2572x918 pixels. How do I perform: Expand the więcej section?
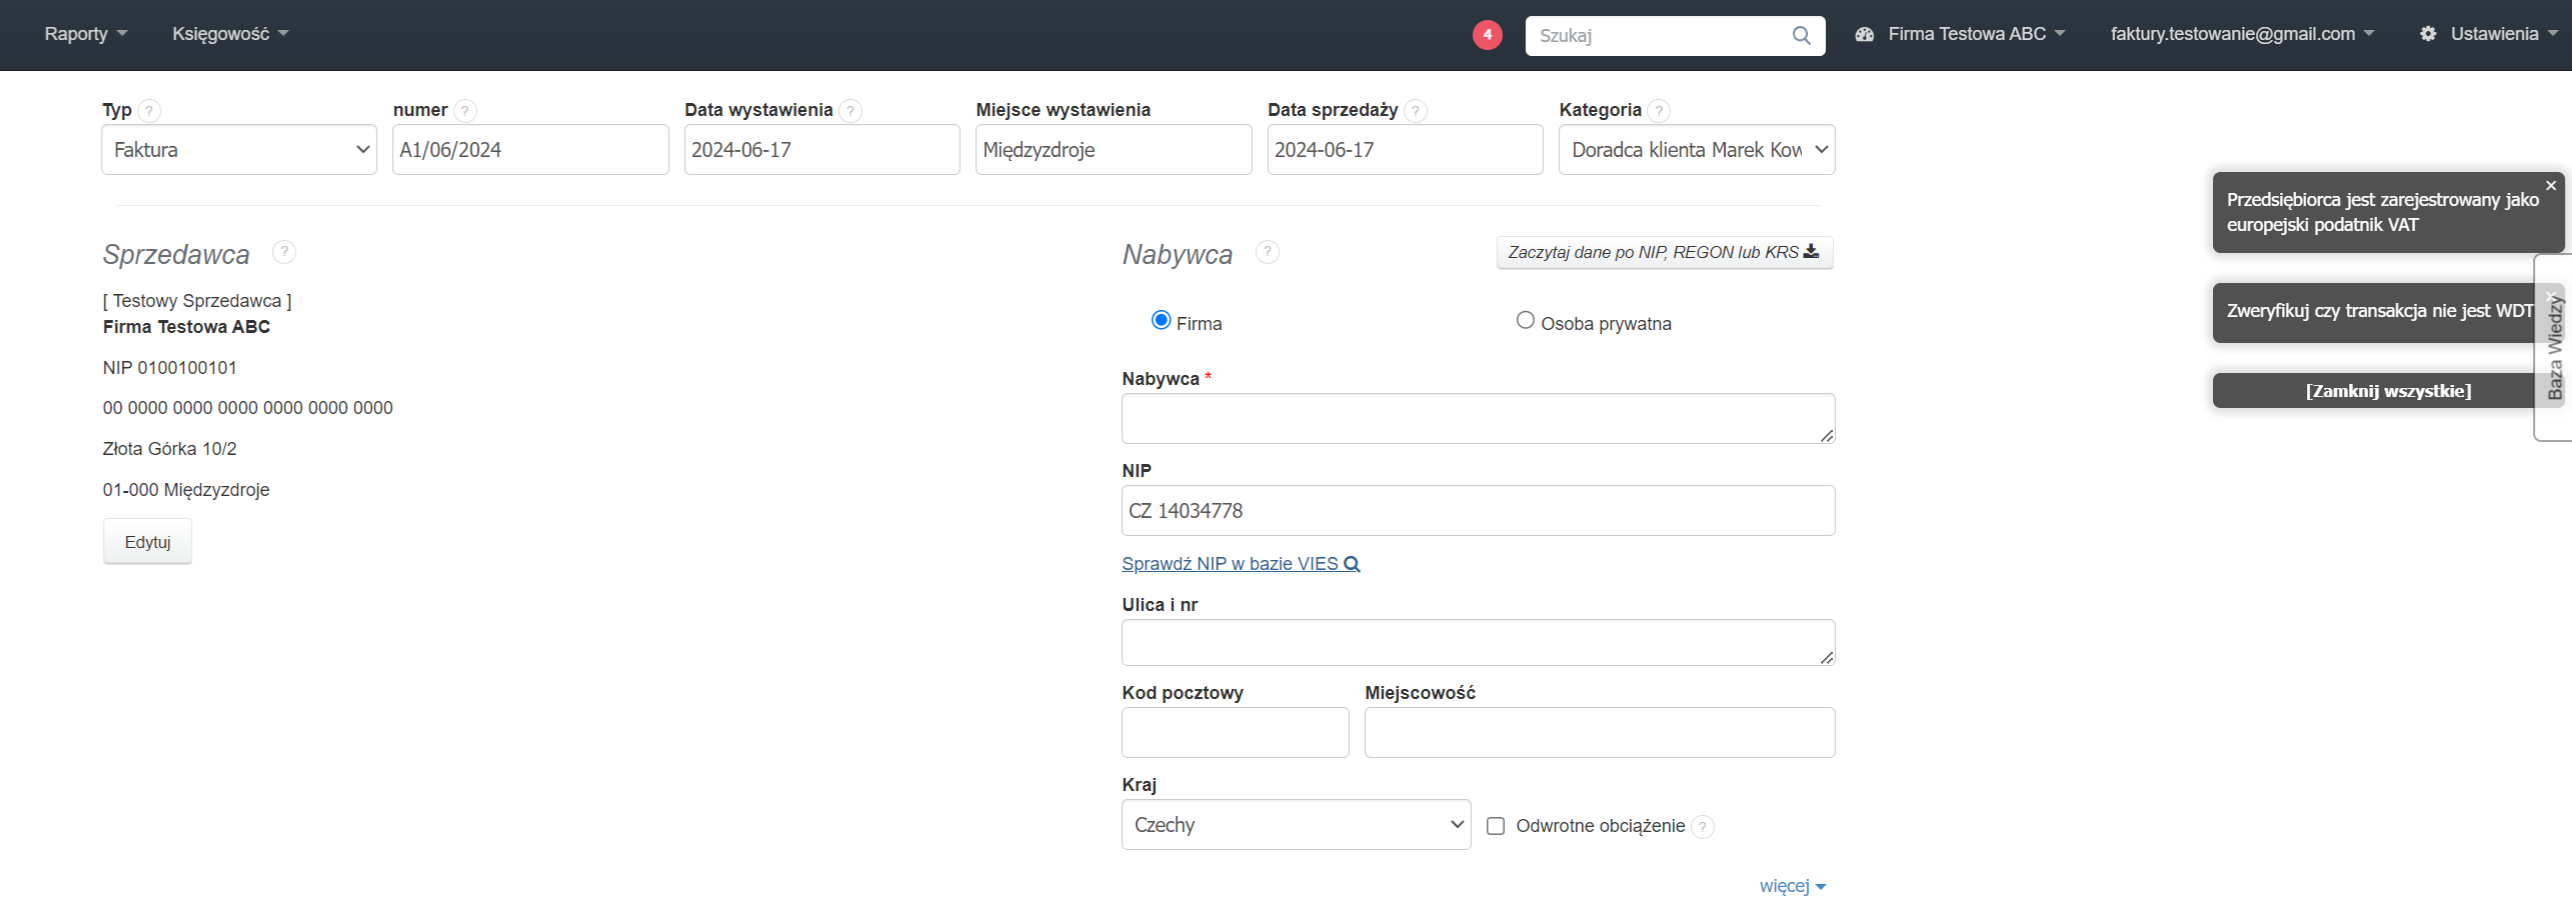click(x=1792, y=887)
